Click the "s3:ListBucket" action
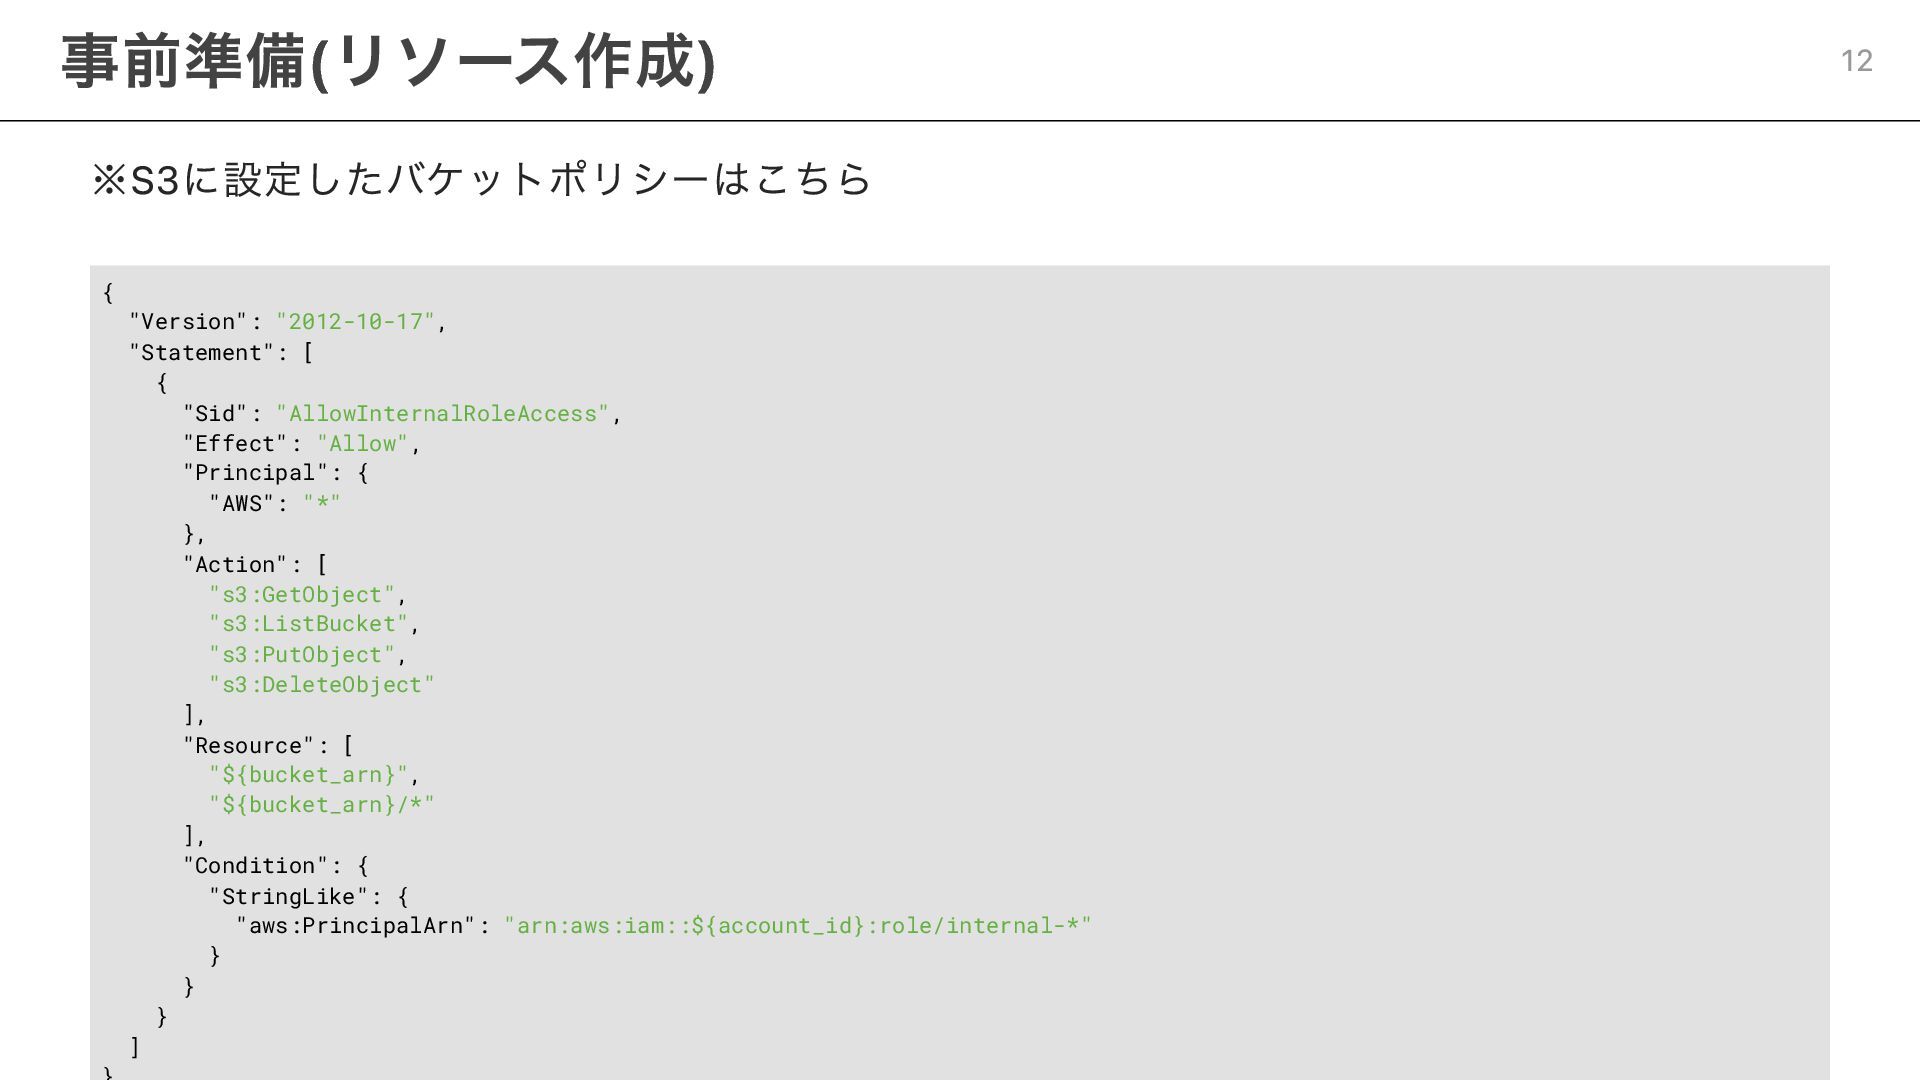1920x1080 pixels. point(309,624)
